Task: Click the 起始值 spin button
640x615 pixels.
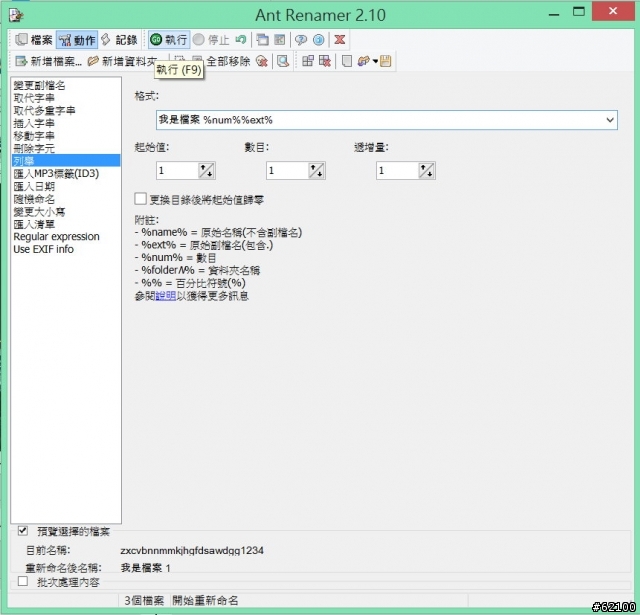Action: 207,171
